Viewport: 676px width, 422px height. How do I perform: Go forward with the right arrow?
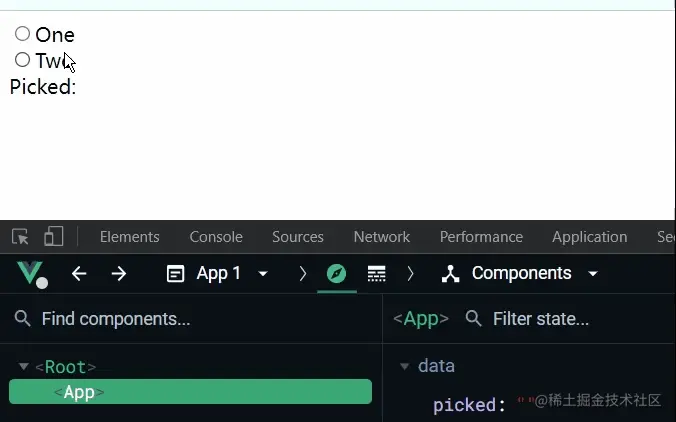(x=119, y=274)
